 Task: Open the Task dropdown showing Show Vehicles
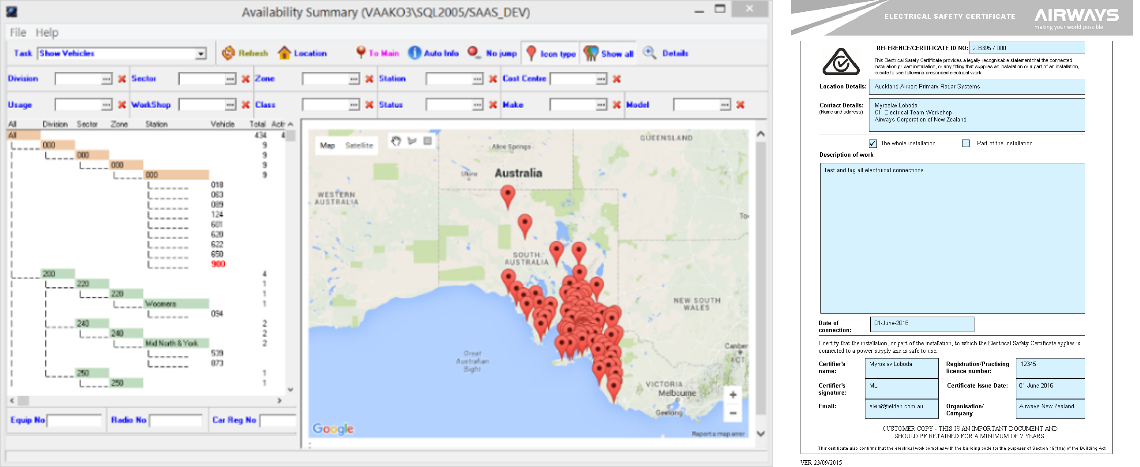pyautogui.click(x=201, y=54)
